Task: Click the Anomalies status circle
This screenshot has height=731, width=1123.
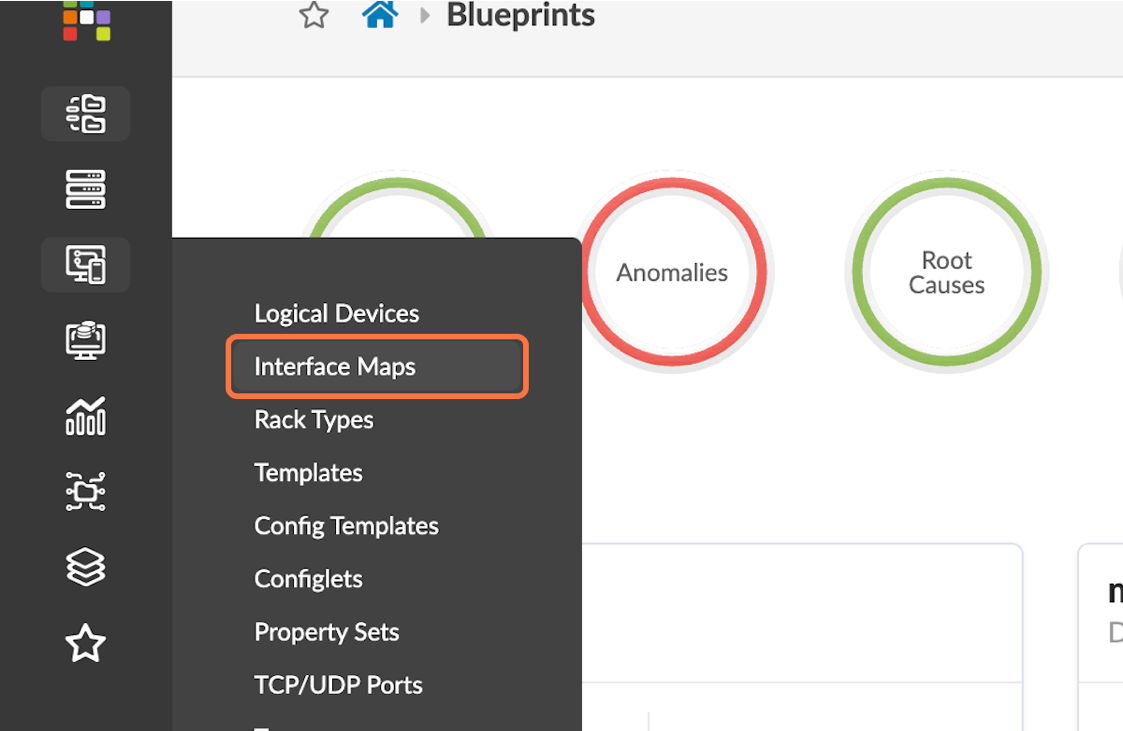Action: pos(672,272)
